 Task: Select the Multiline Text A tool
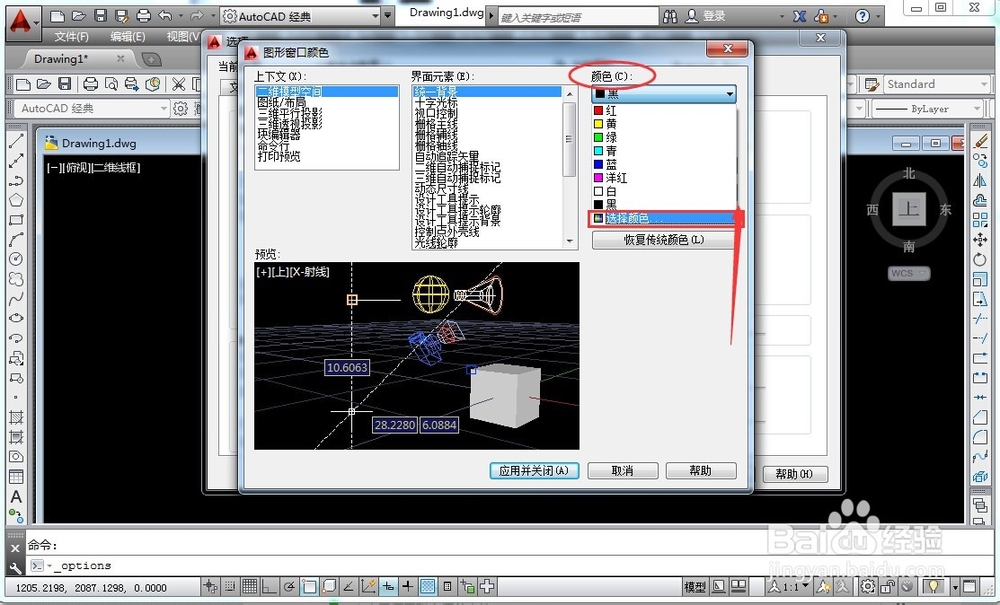pyautogui.click(x=16, y=496)
